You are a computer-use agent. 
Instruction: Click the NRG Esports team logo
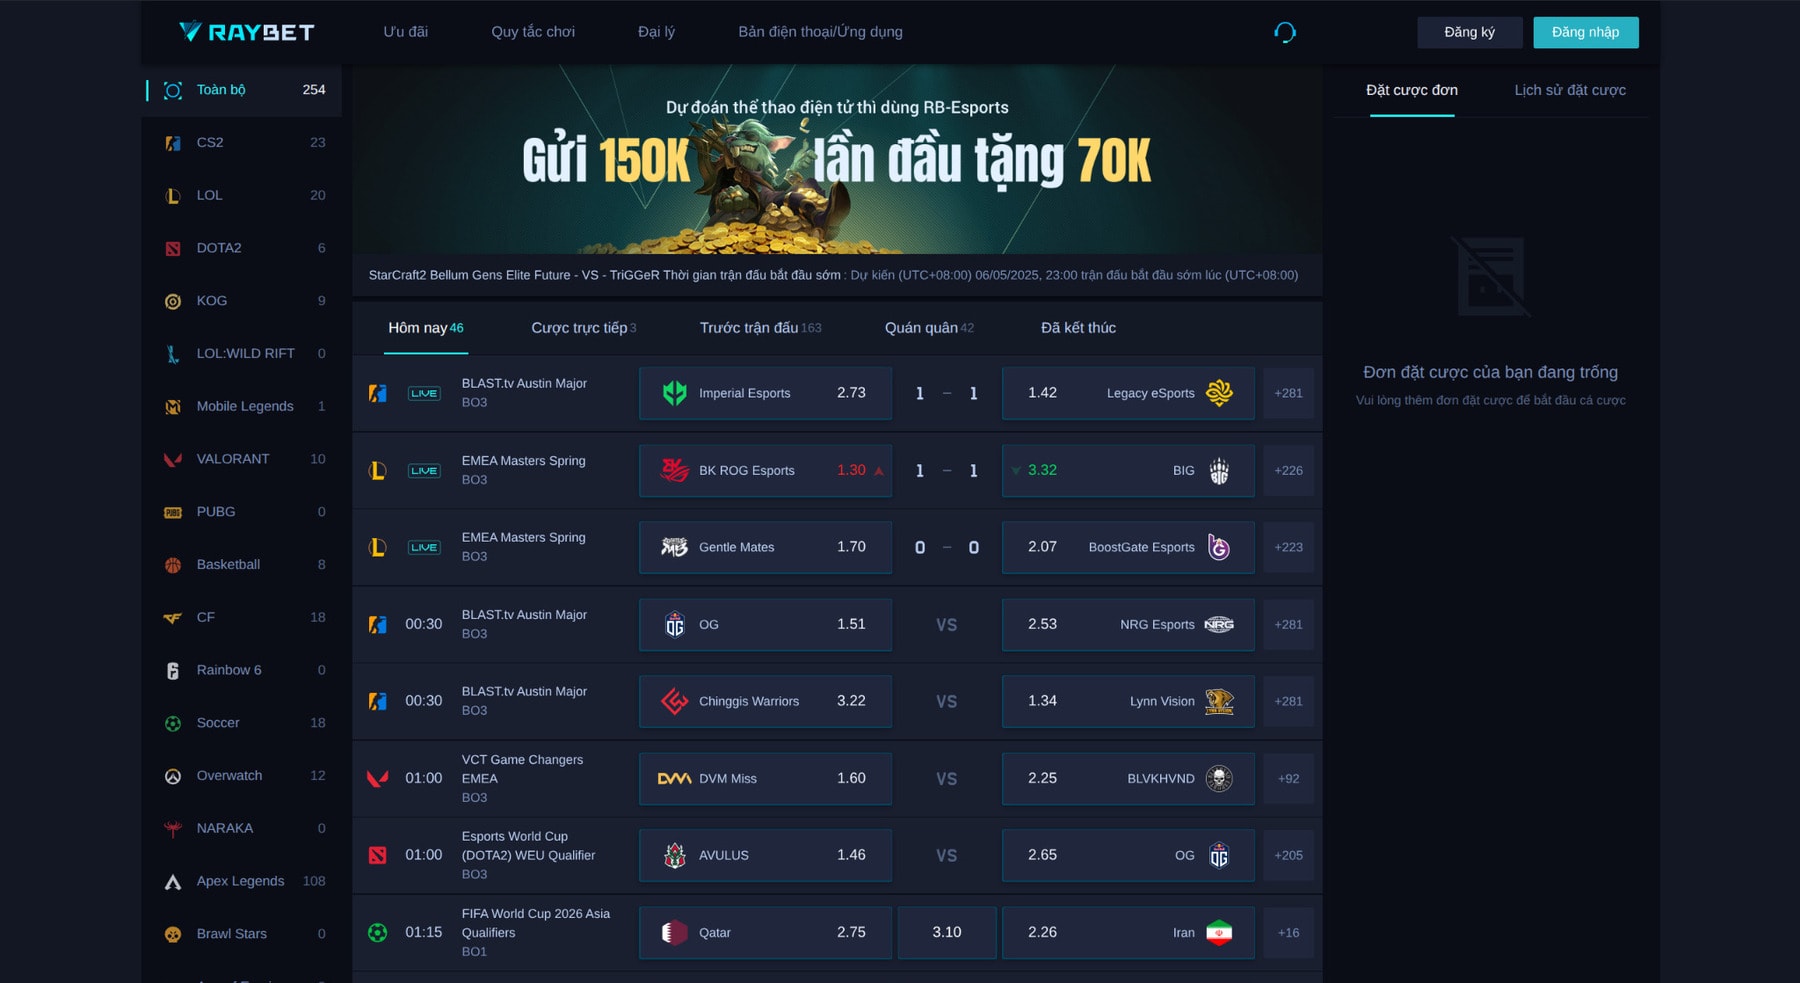click(x=1219, y=624)
